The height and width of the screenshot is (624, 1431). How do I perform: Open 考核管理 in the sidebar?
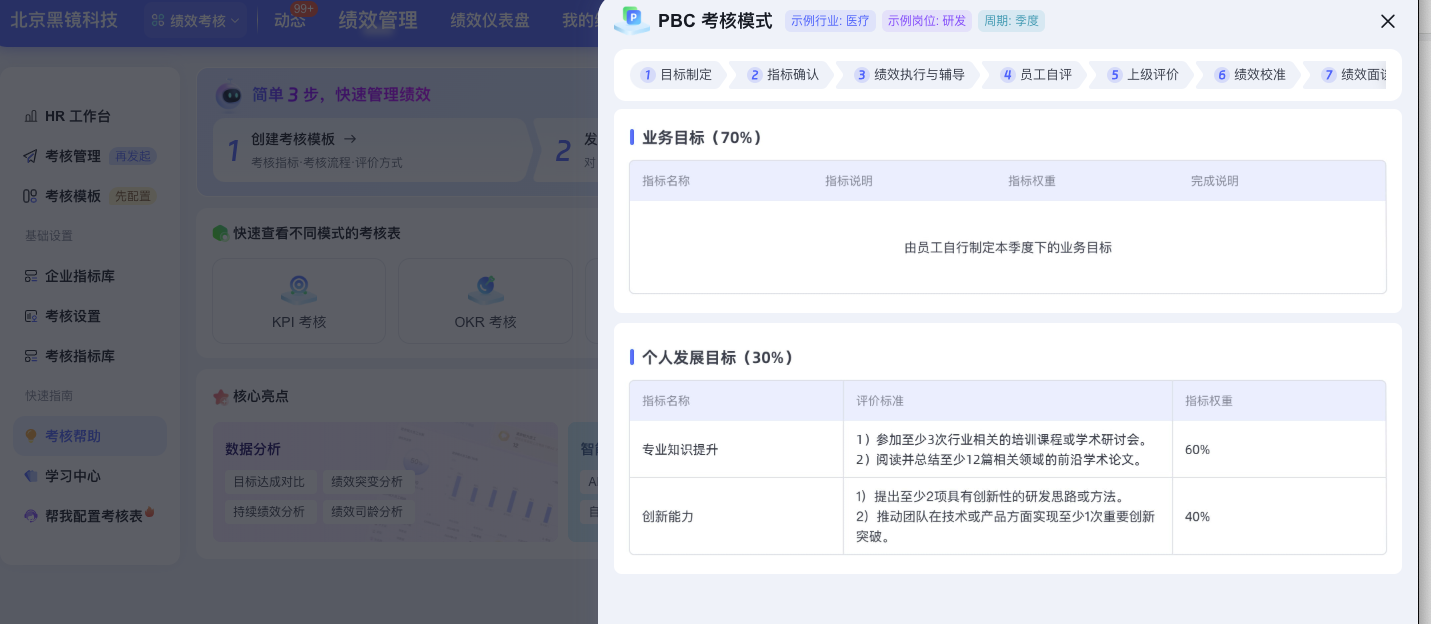(x=73, y=156)
